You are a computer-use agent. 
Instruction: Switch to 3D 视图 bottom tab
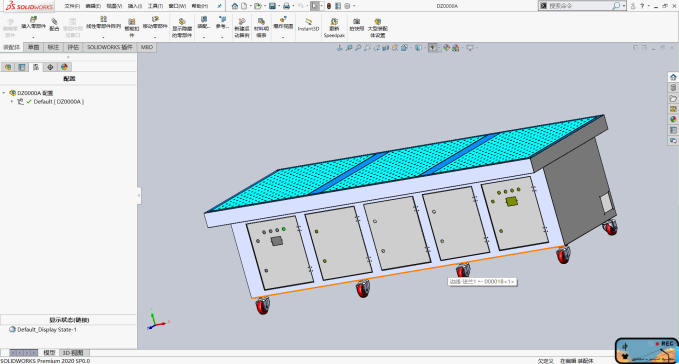tap(73, 353)
